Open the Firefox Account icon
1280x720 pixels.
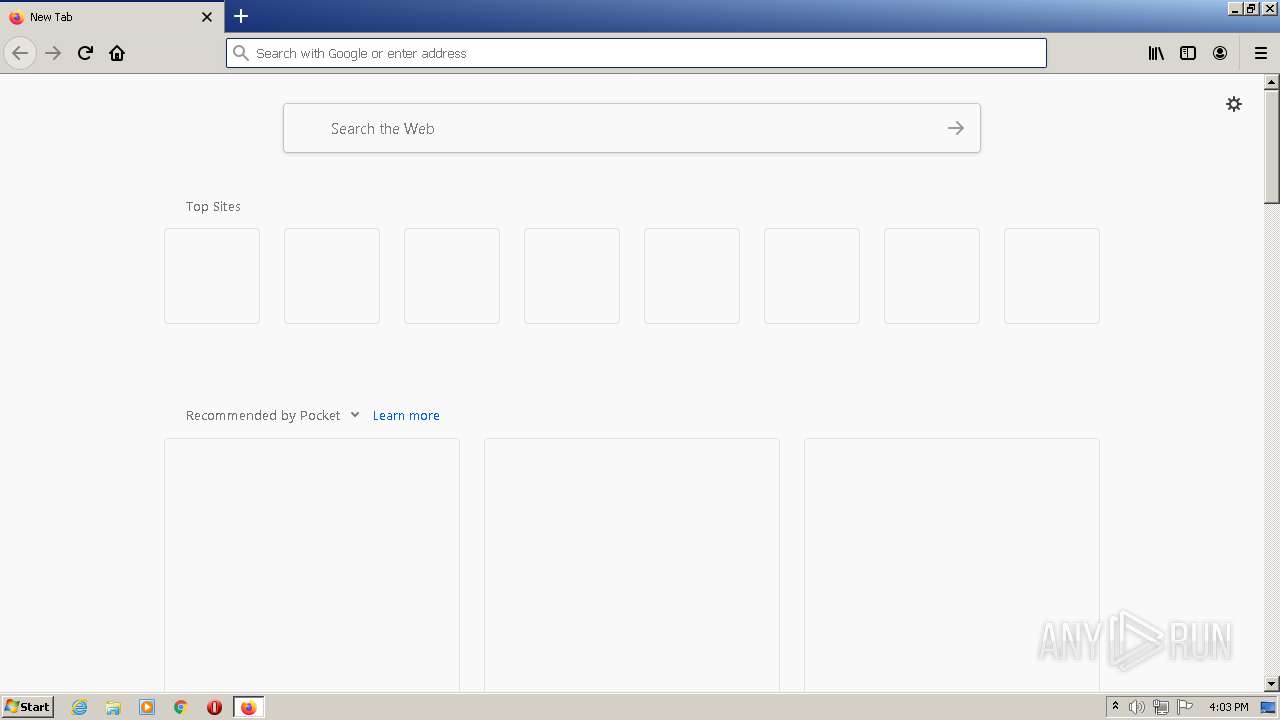pos(1220,53)
